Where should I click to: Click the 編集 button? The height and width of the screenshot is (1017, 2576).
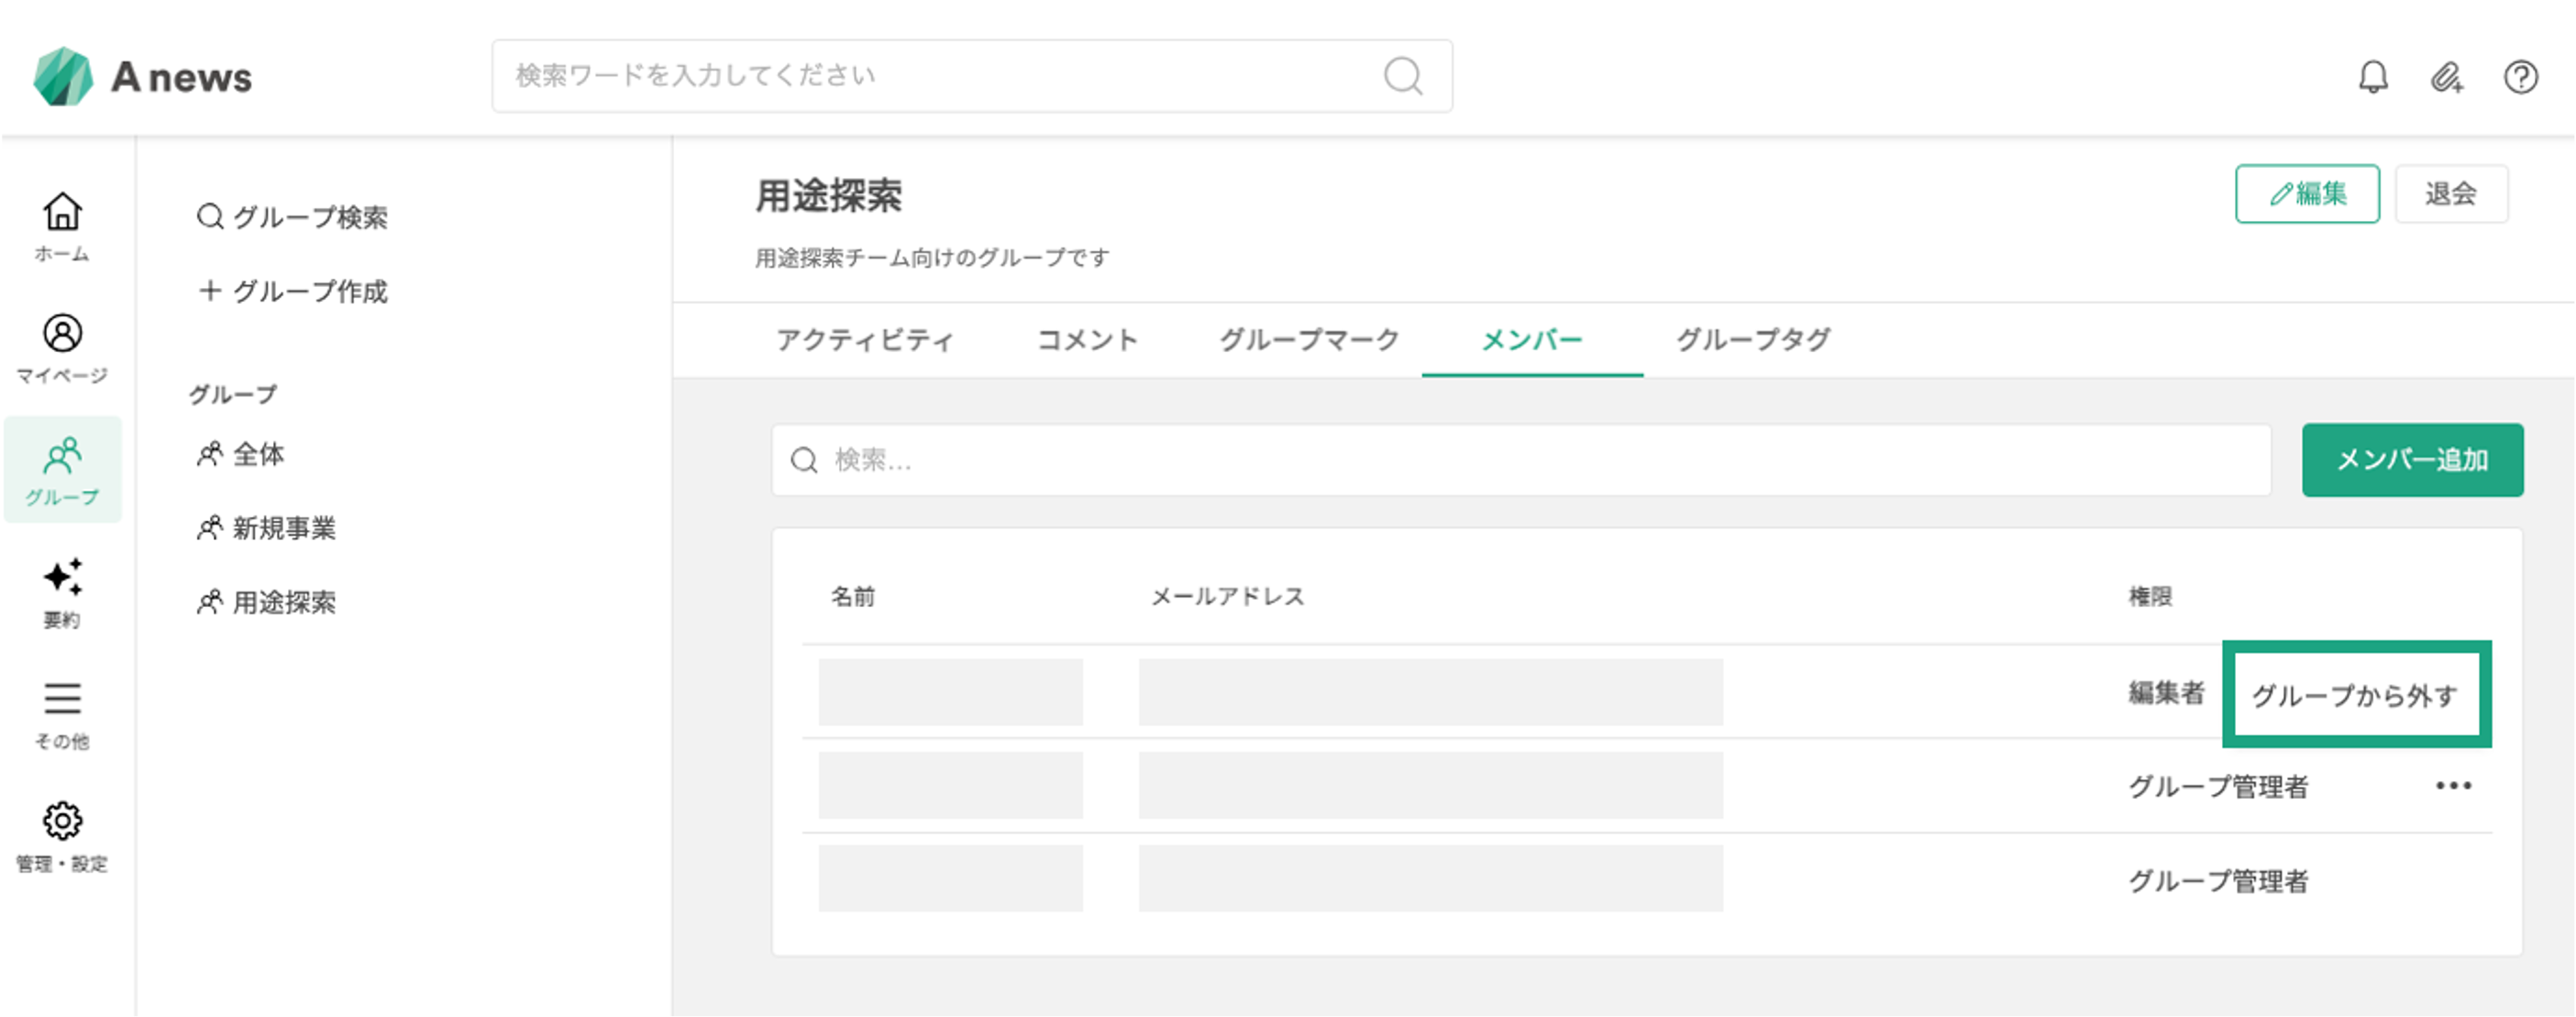pos(2307,193)
